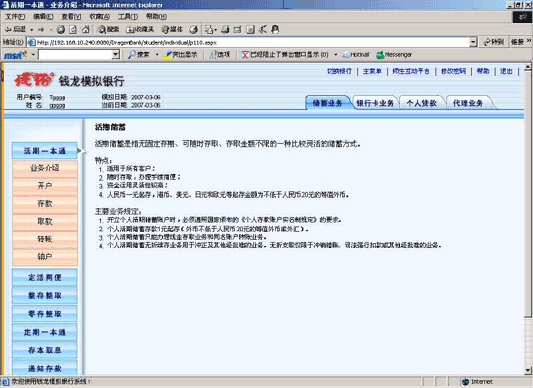
Task: Expand the 定期一本通 sidebar section
Action: point(45,332)
